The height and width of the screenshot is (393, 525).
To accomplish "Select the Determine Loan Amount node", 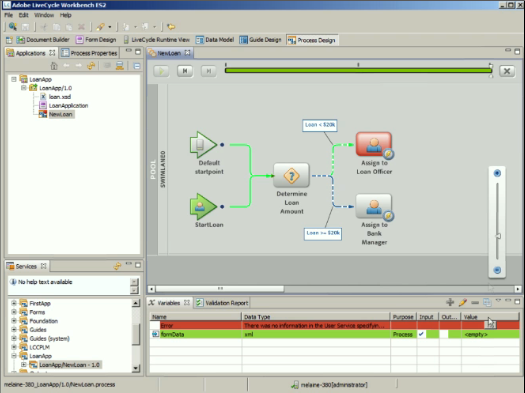I will pyautogui.click(x=291, y=175).
